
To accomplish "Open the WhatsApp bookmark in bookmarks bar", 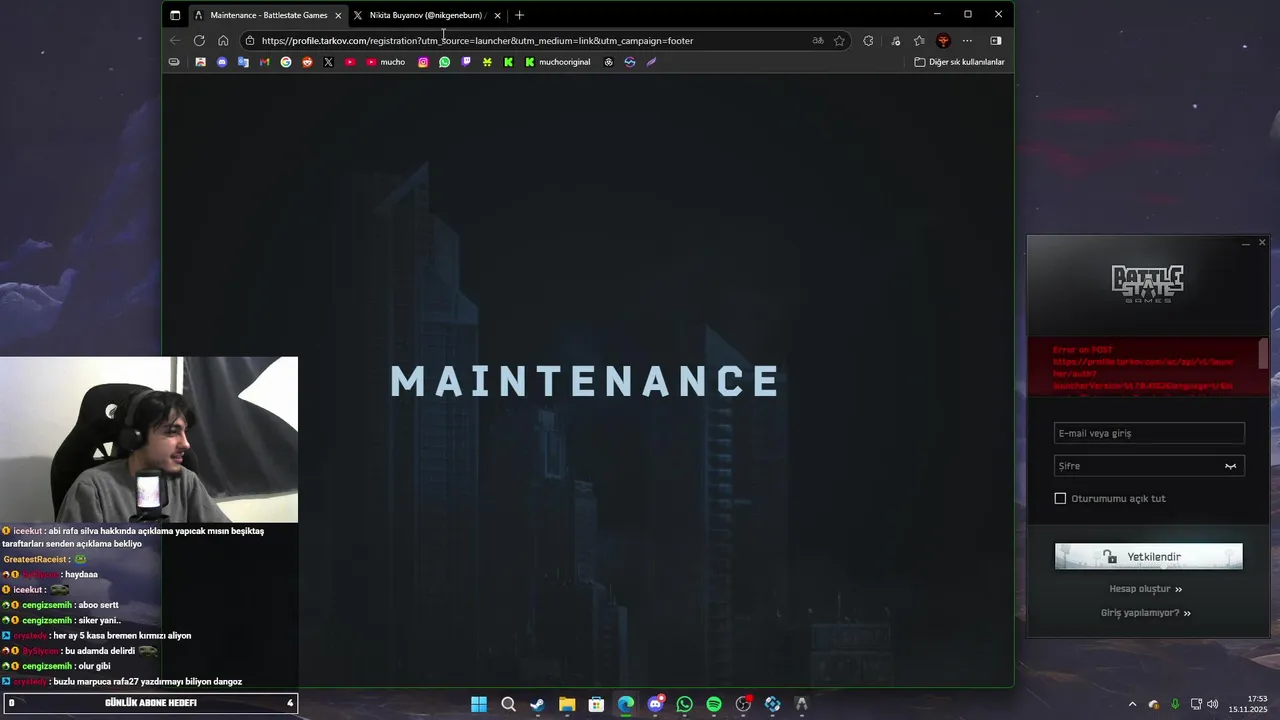I will pos(444,62).
